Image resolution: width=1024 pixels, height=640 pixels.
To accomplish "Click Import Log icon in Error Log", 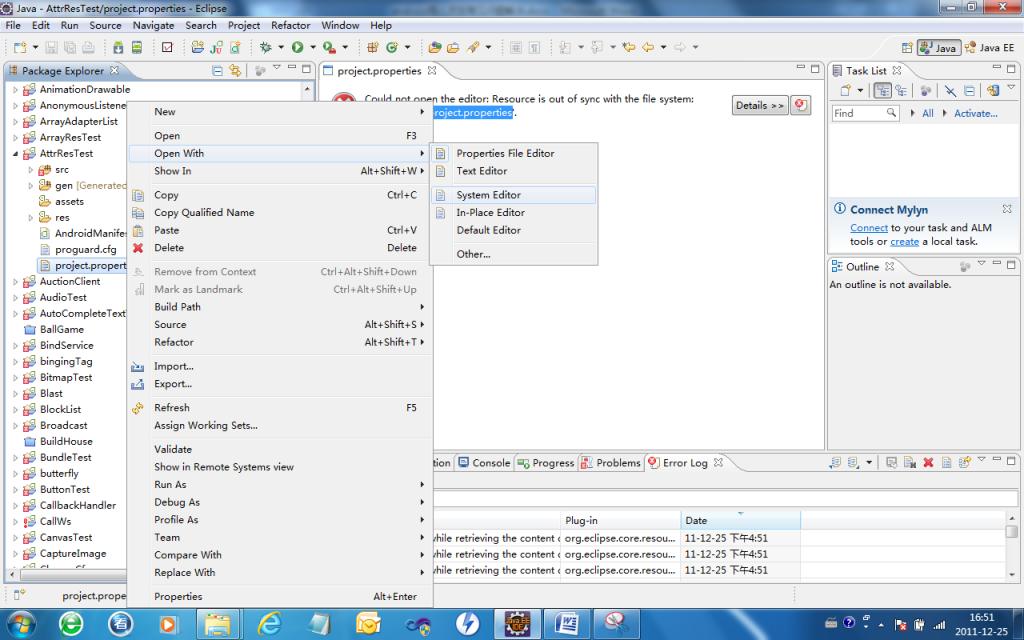I will point(853,462).
